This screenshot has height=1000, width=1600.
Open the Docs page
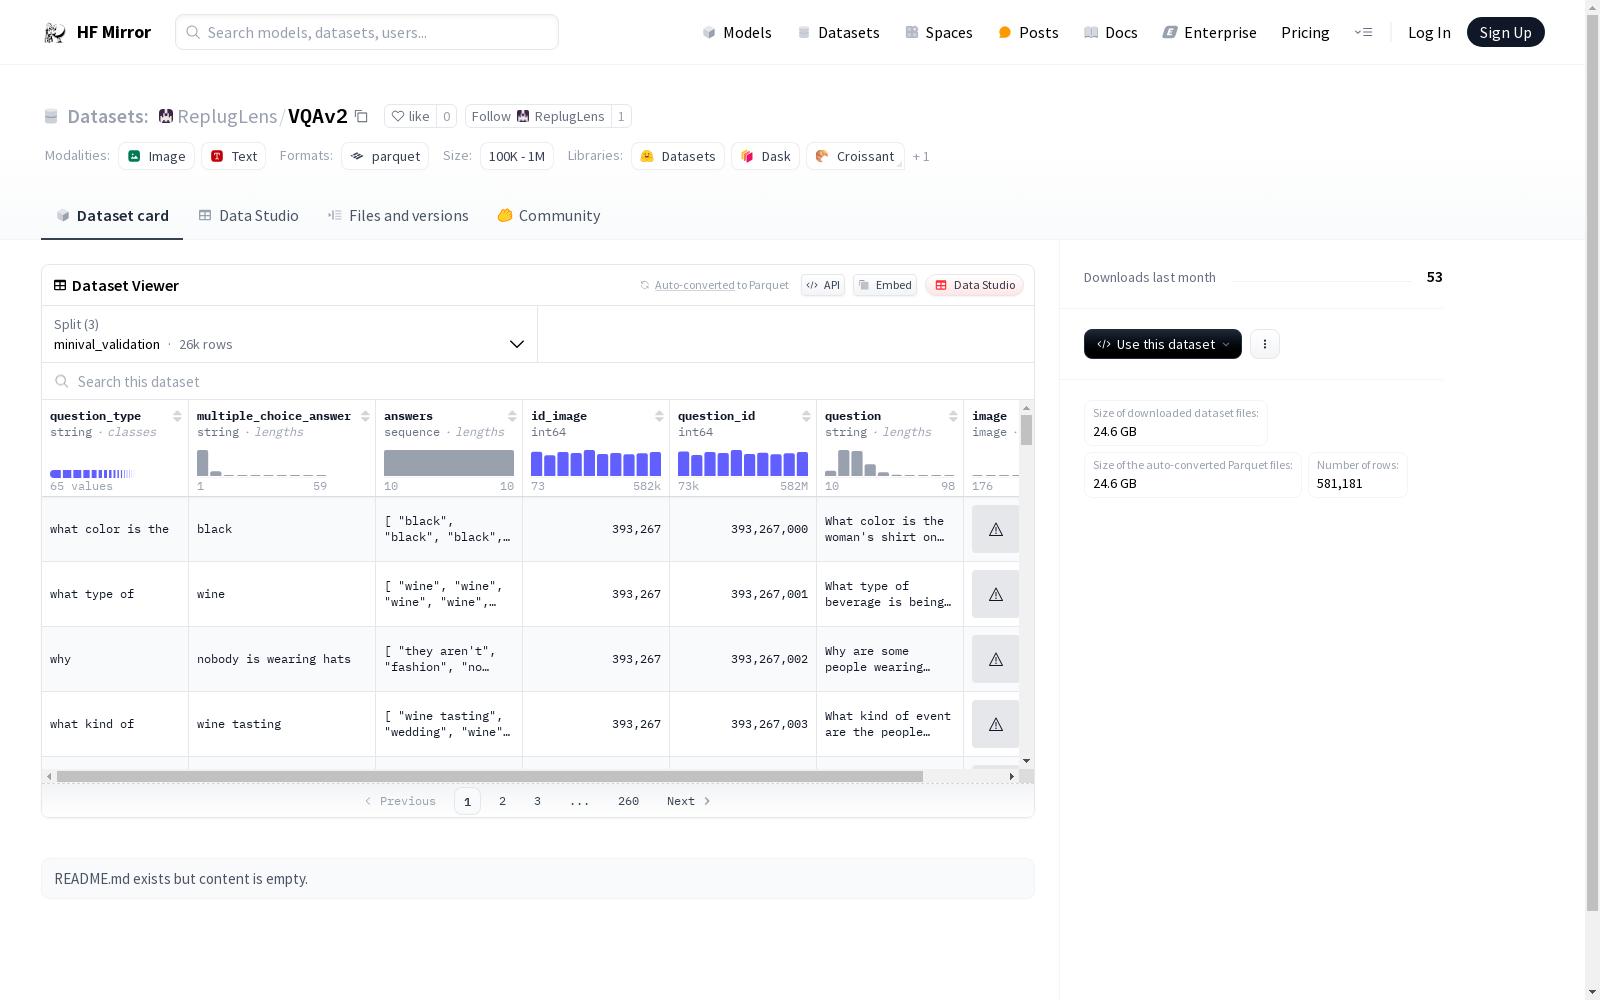1111,32
